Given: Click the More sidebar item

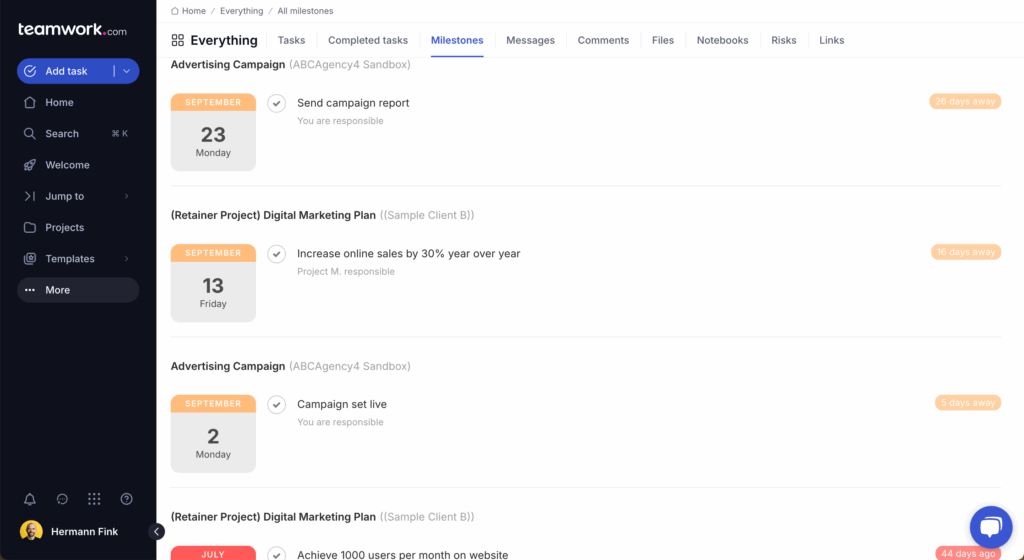Looking at the screenshot, I should (x=78, y=290).
